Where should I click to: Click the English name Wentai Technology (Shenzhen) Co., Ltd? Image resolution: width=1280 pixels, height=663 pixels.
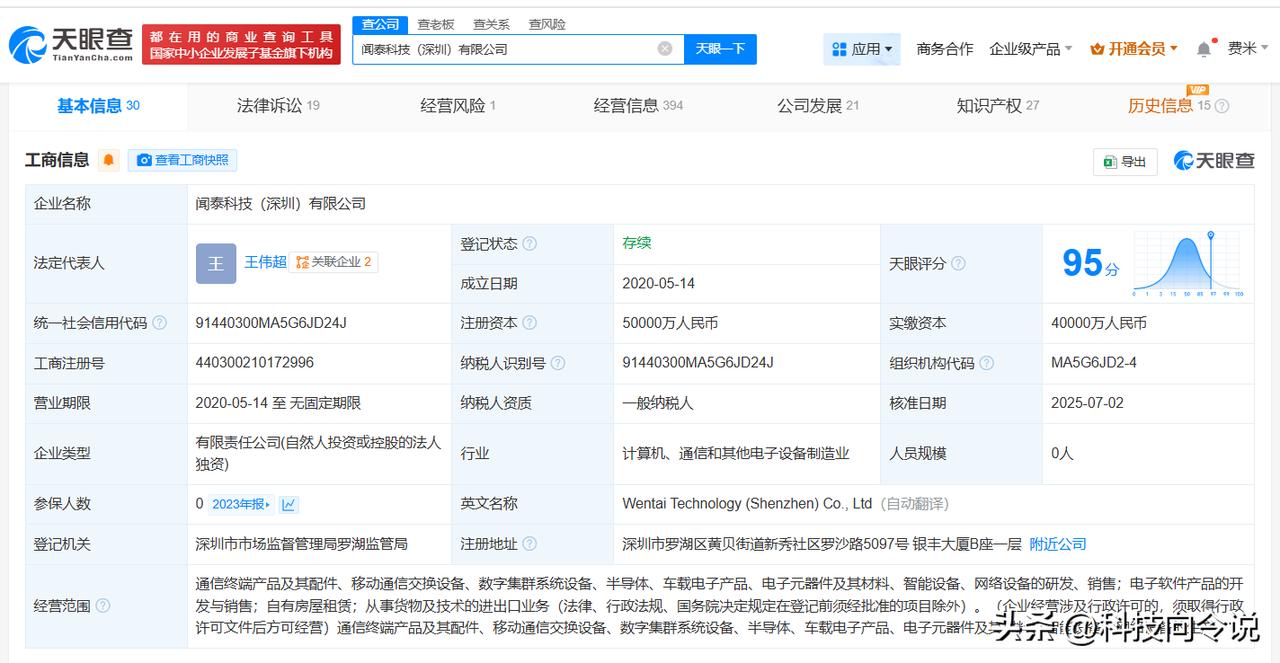(747, 504)
